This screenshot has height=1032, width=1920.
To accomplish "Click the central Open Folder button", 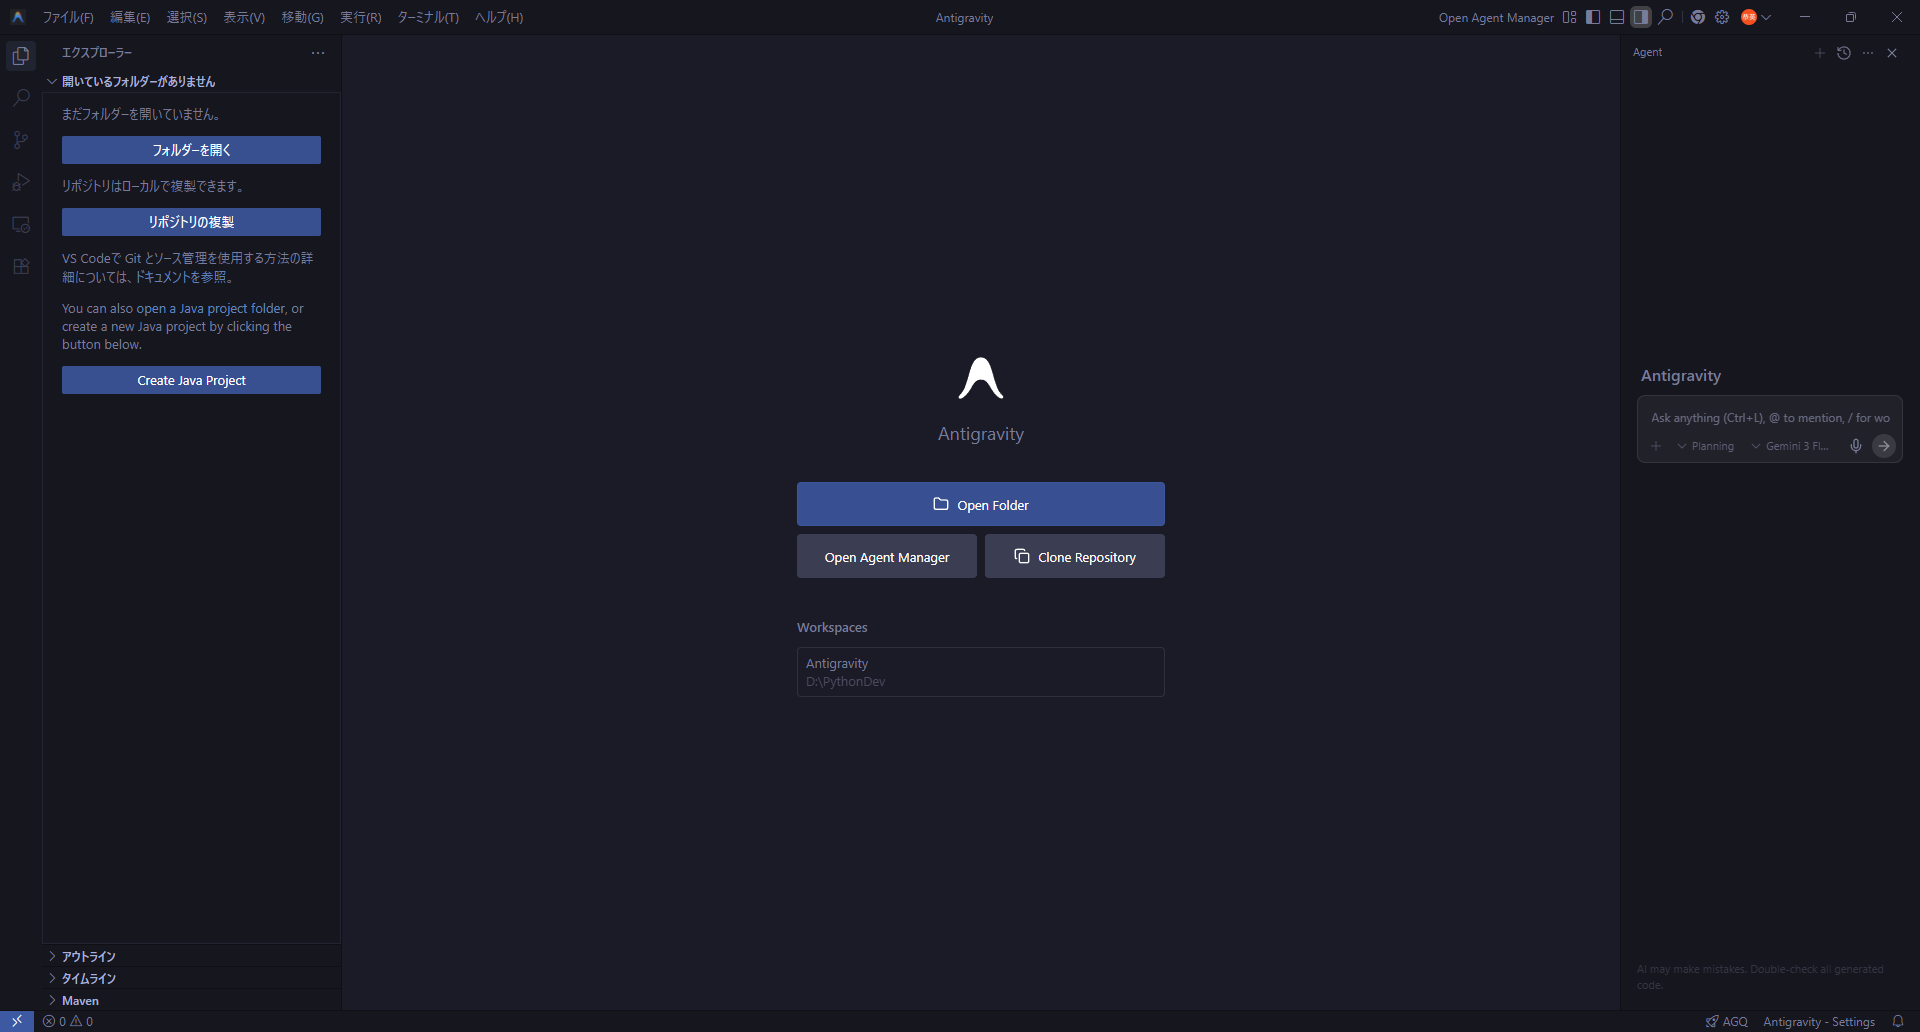I will (981, 504).
